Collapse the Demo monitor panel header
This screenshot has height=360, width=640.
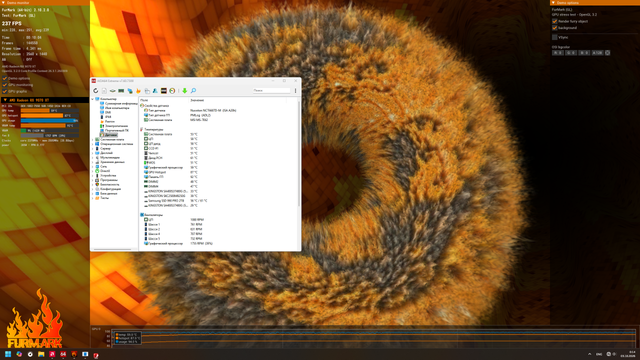[45, 2]
